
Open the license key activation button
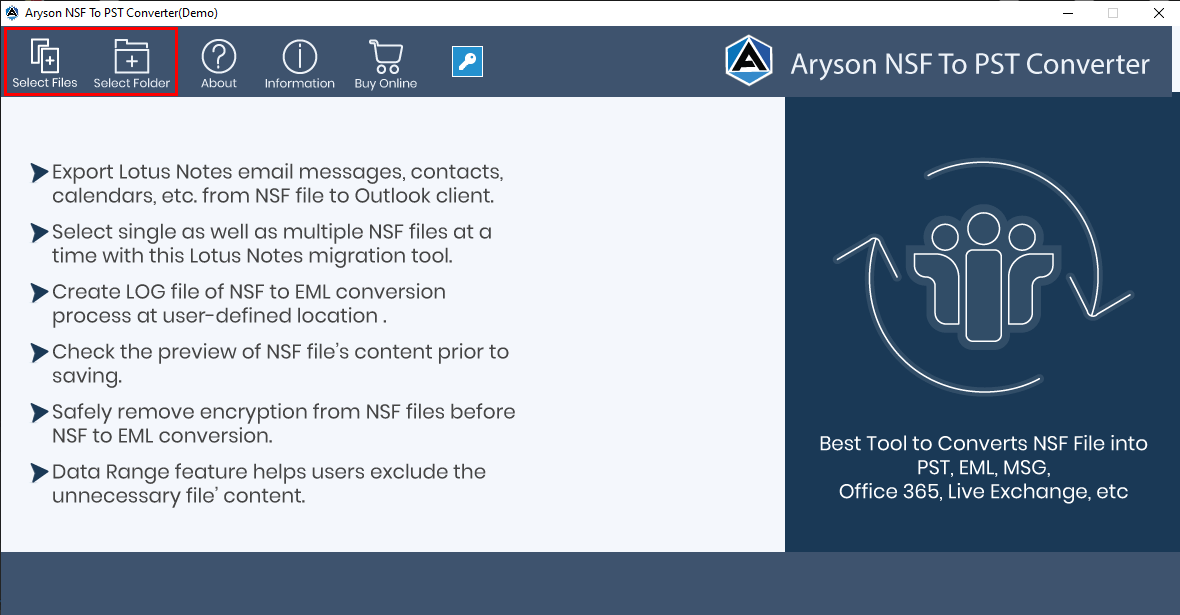pos(467,62)
